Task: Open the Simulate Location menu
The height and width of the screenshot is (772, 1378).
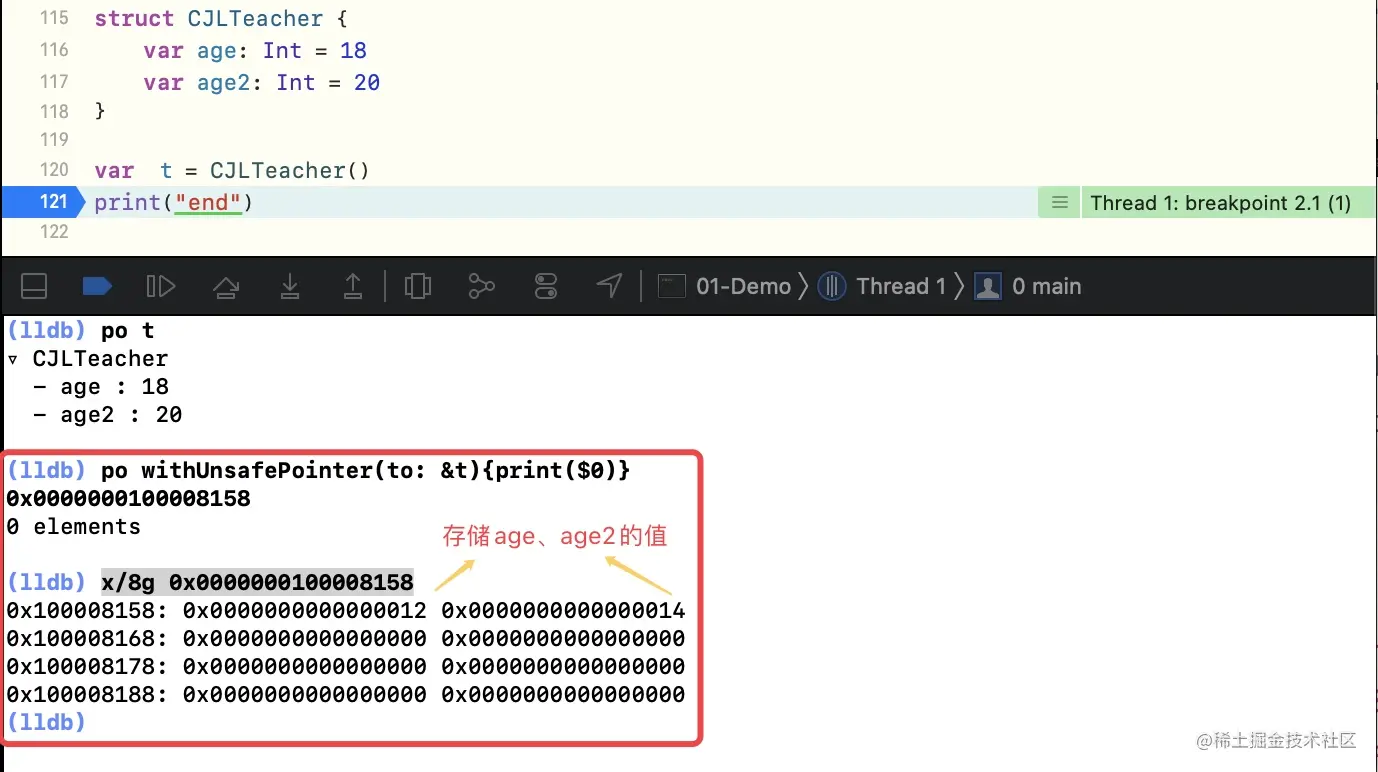Action: 609,287
